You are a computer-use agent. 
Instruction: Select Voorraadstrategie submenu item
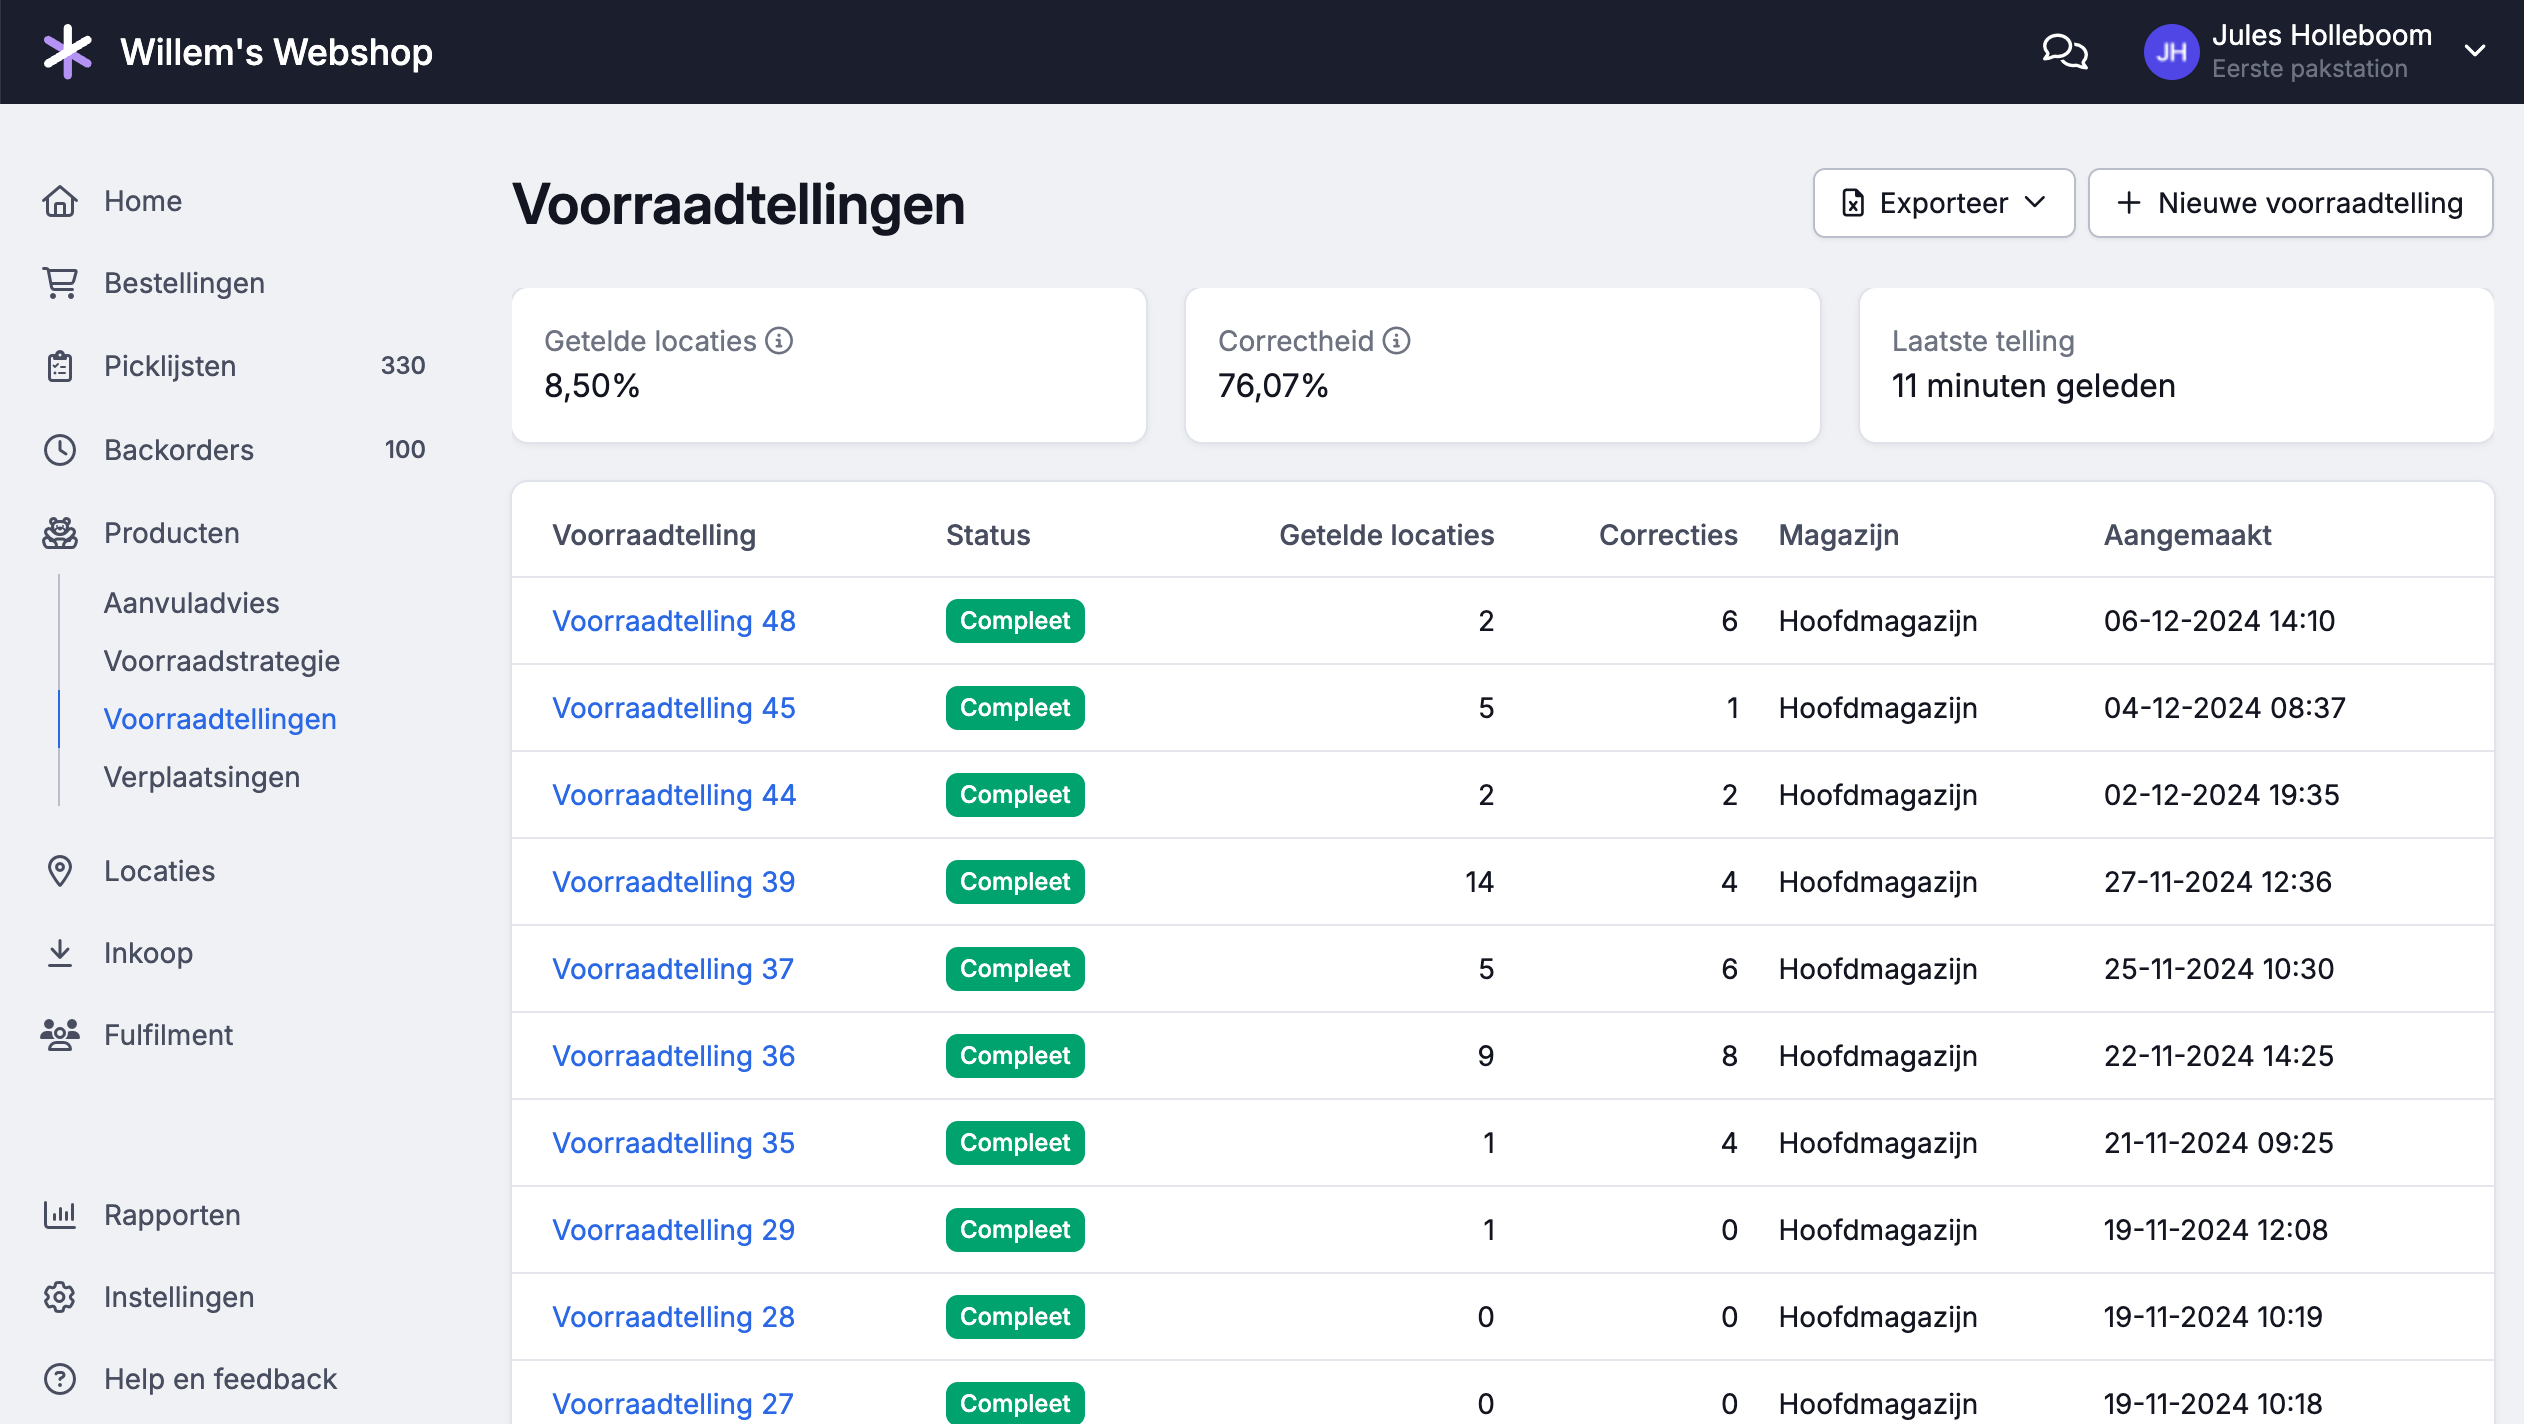click(x=222, y=661)
